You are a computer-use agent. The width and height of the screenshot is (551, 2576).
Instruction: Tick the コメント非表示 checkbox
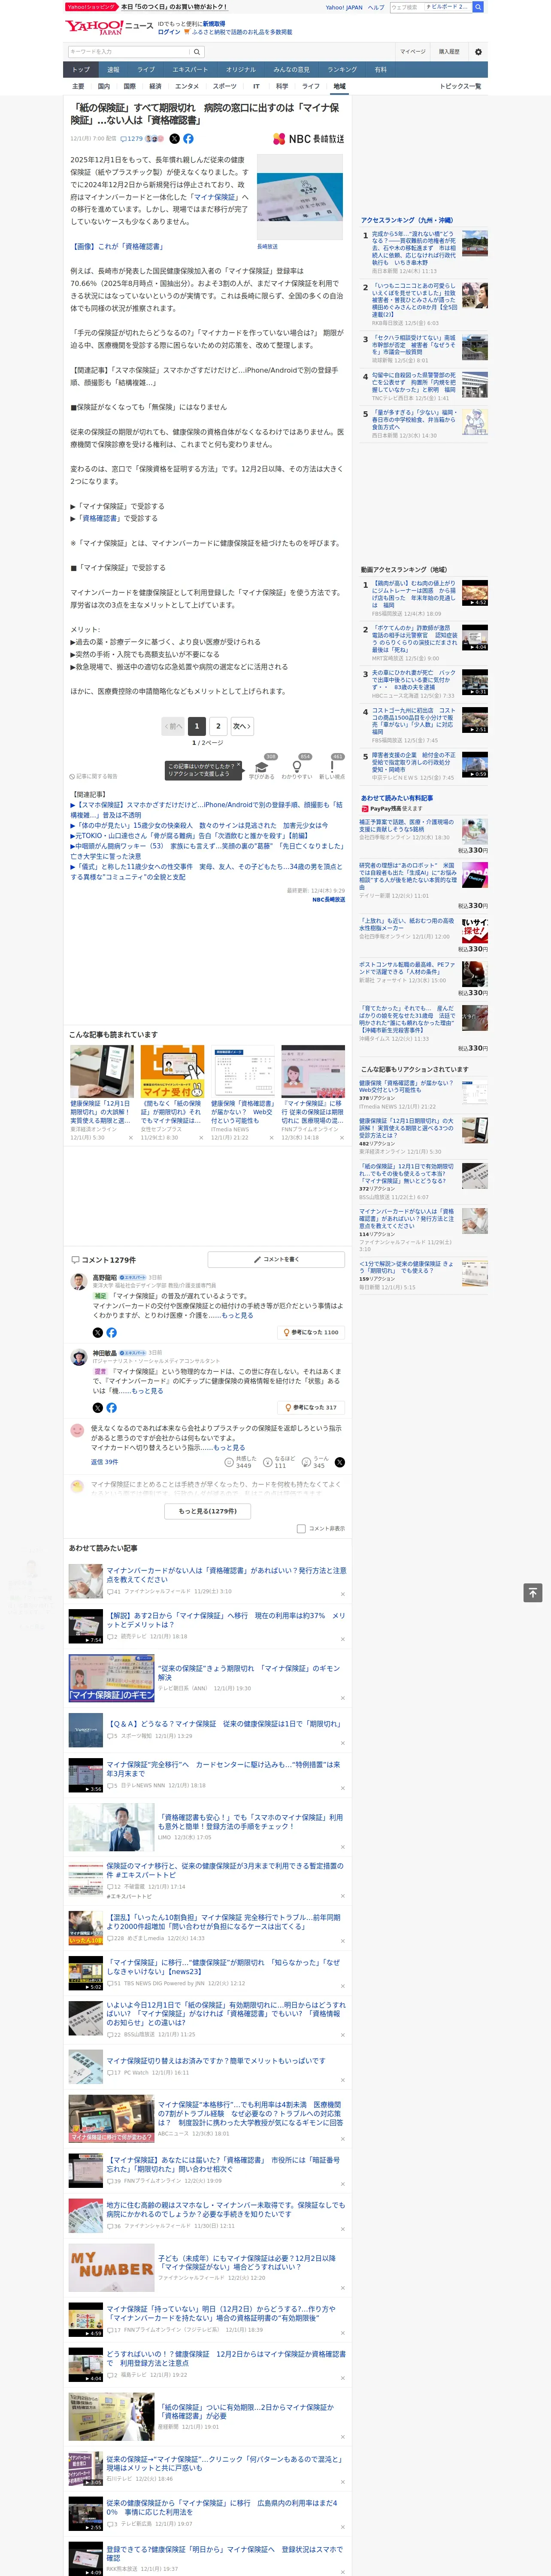[x=301, y=1529]
